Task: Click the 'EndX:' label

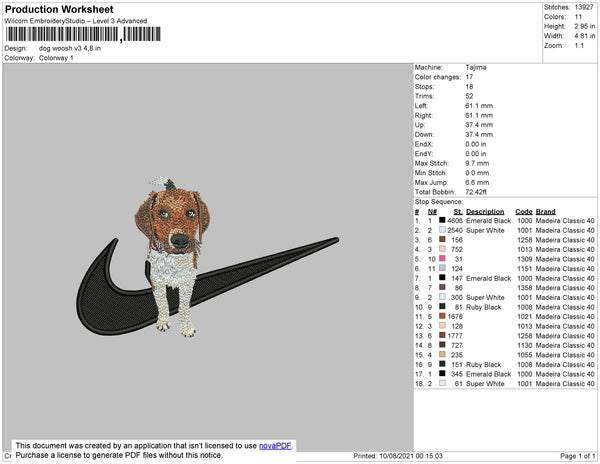Action: [424, 144]
